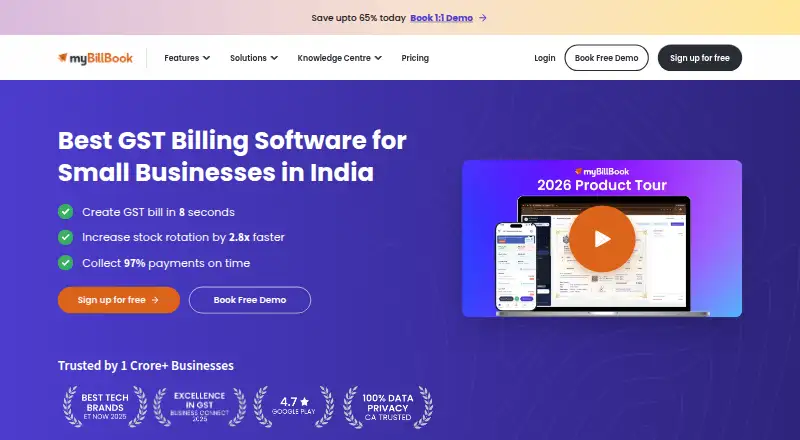Image resolution: width=800 pixels, height=440 pixels.
Task: Click the Excellence in GST award badge
Action: (199, 407)
